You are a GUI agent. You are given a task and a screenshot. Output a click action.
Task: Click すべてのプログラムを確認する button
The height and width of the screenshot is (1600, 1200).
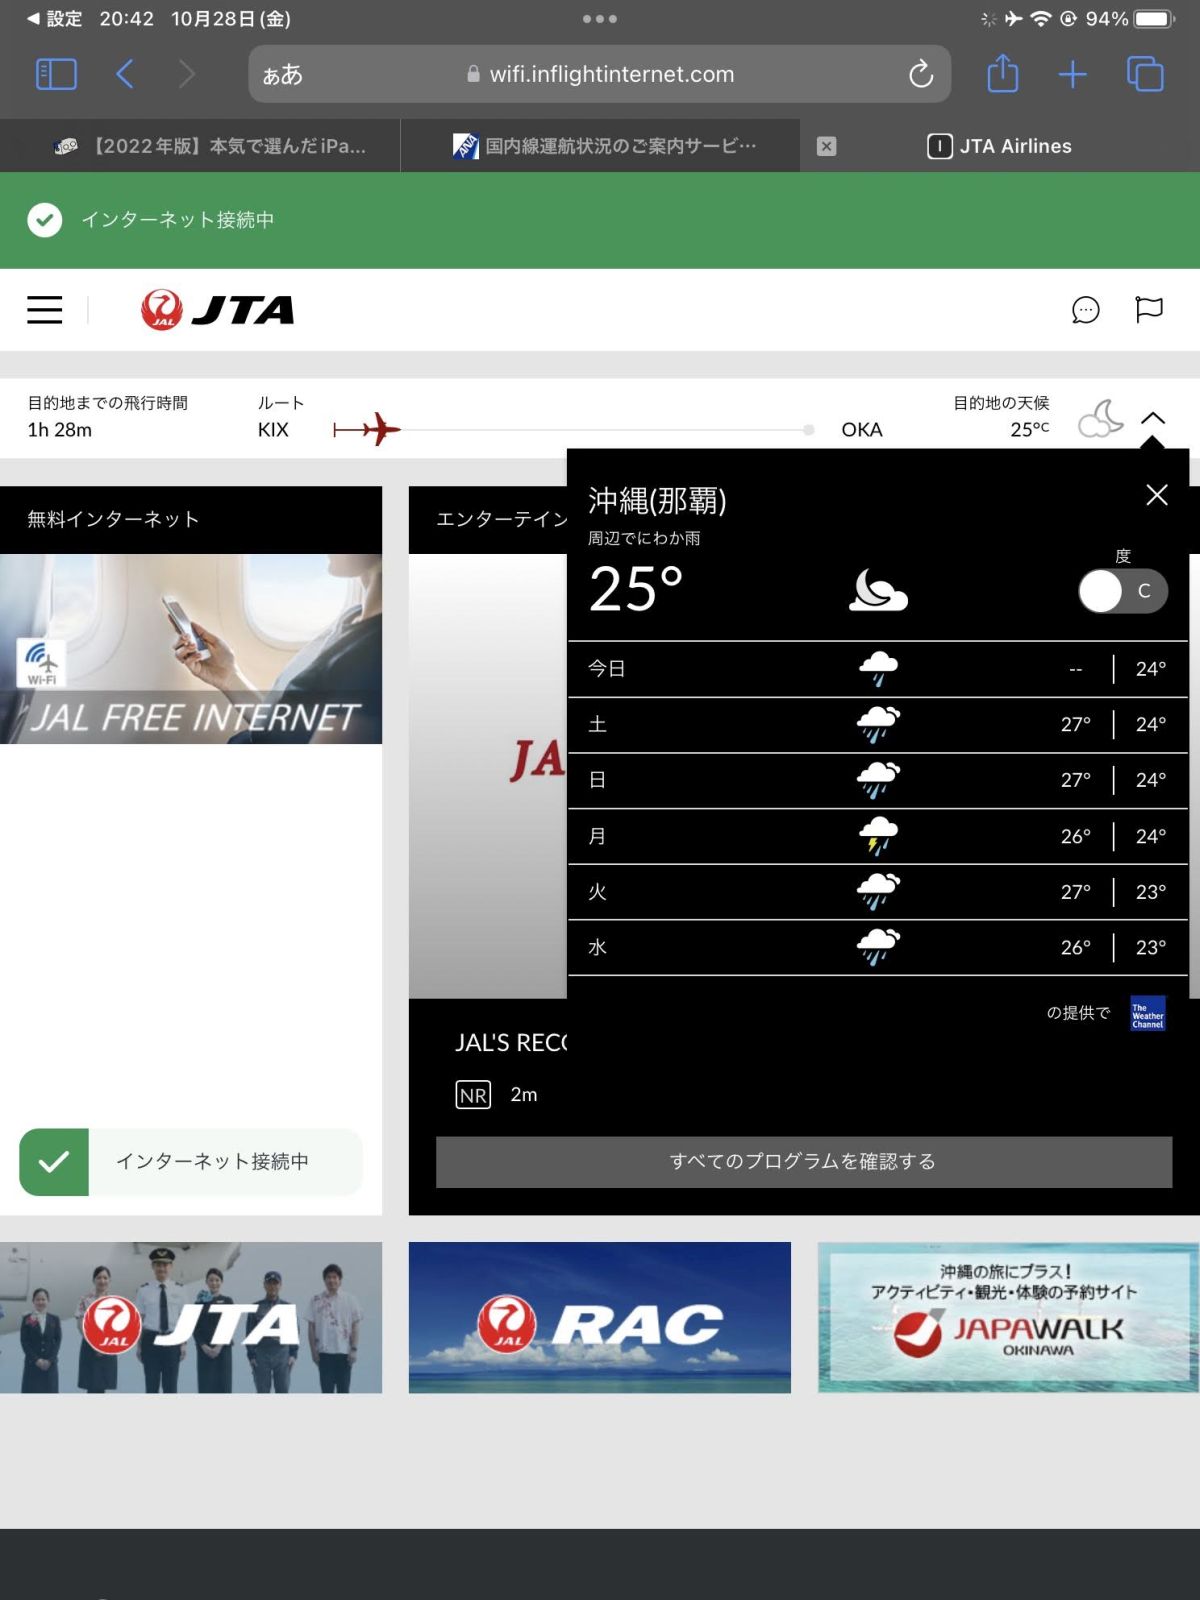point(804,1162)
